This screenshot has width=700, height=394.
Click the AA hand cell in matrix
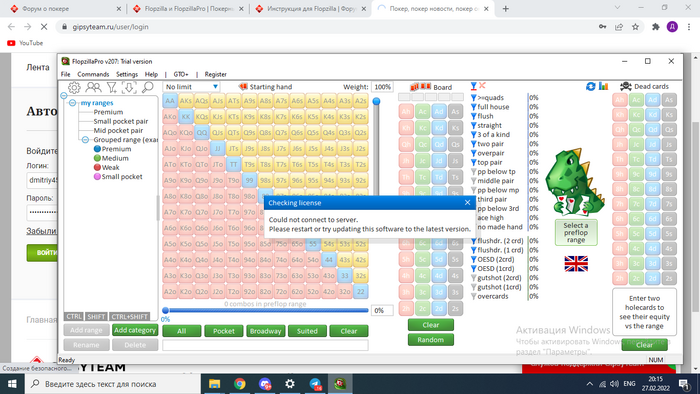coord(170,100)
